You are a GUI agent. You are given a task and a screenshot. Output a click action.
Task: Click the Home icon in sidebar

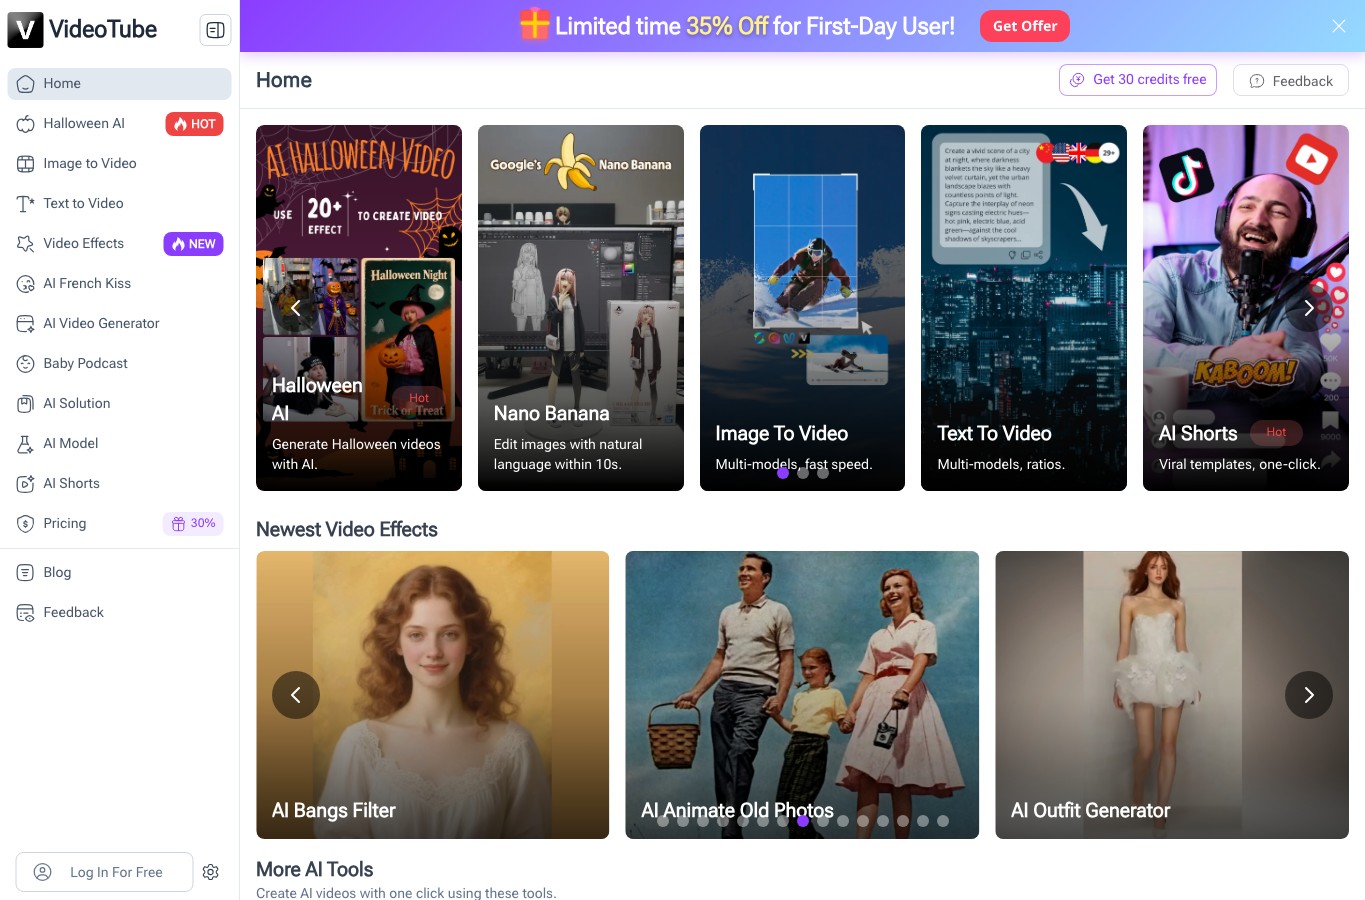pyautogui.click(x=26, y=84)
